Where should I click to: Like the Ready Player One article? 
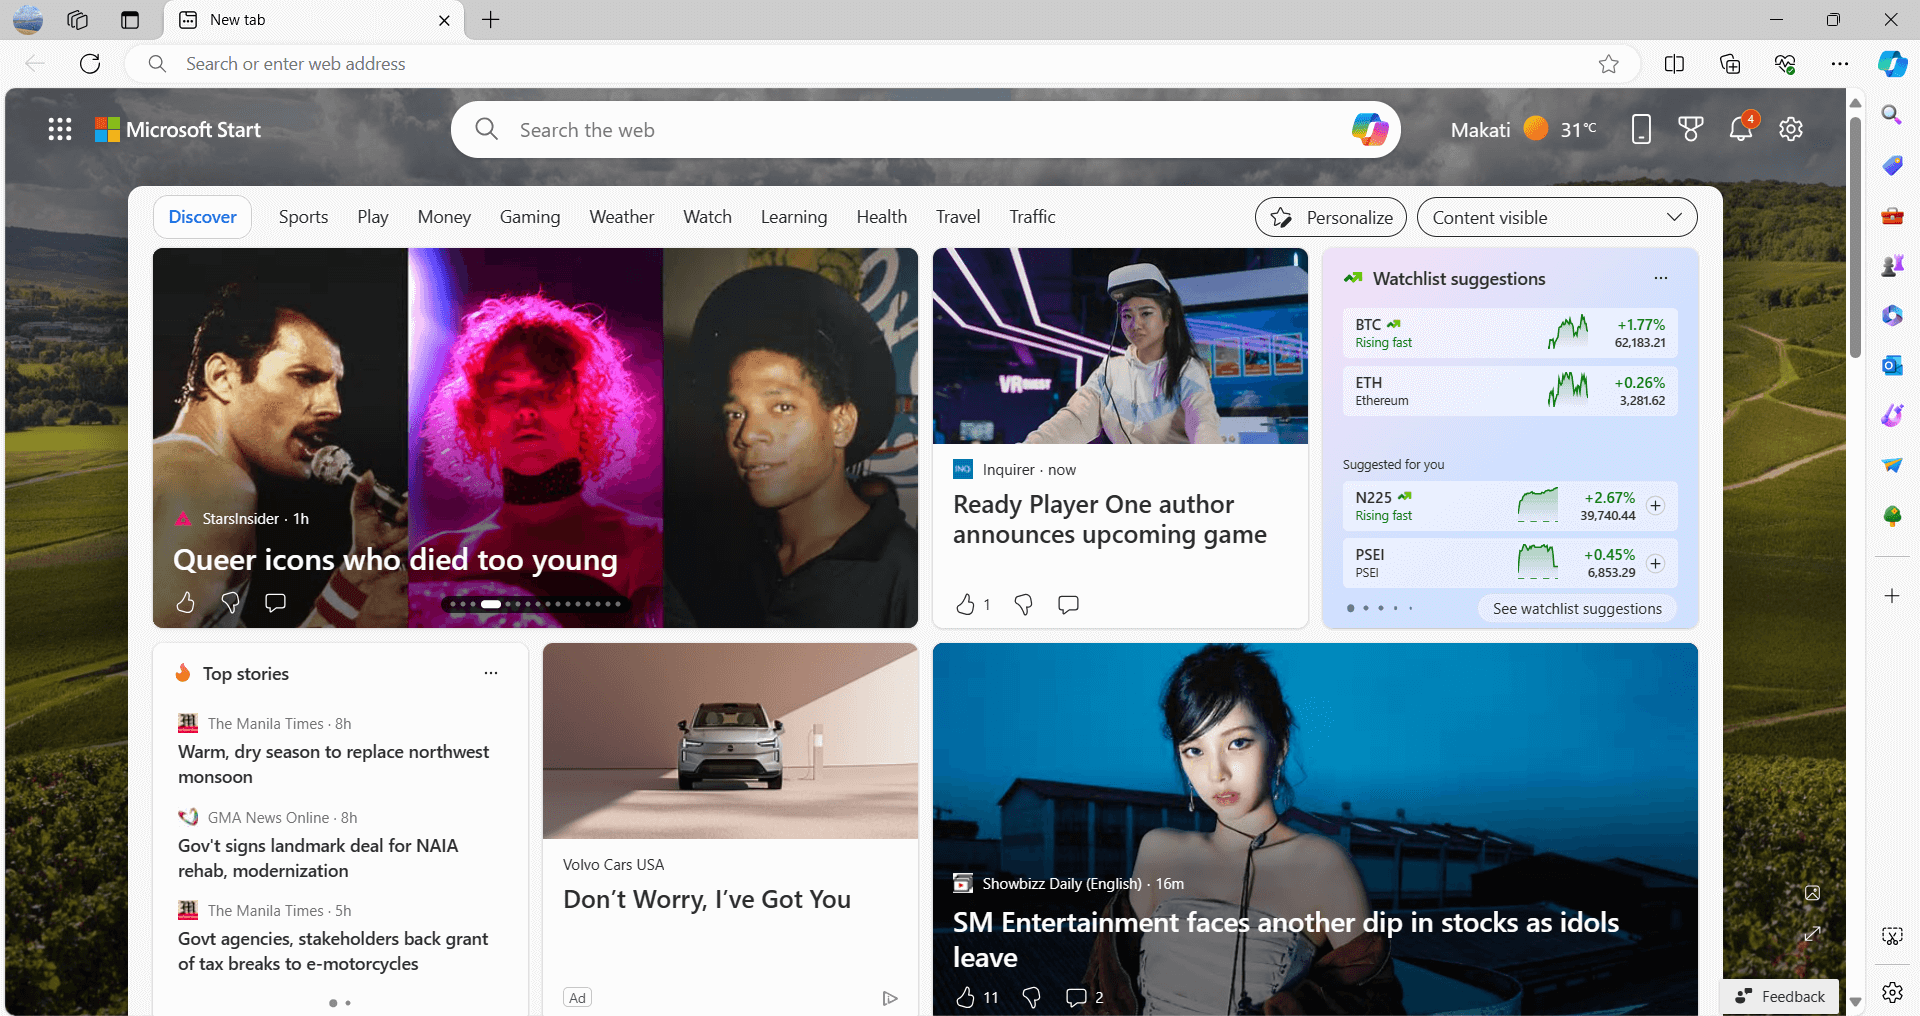coord(967,604)
